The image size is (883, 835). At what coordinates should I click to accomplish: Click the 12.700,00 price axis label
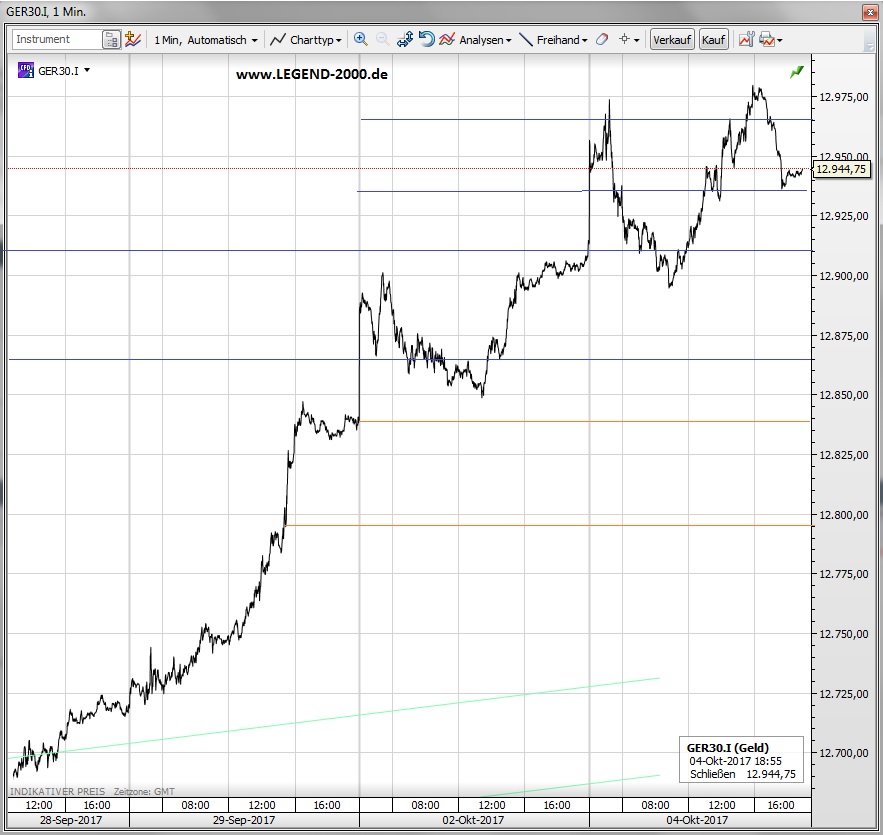pyautogui.click(x=844, y=753)
